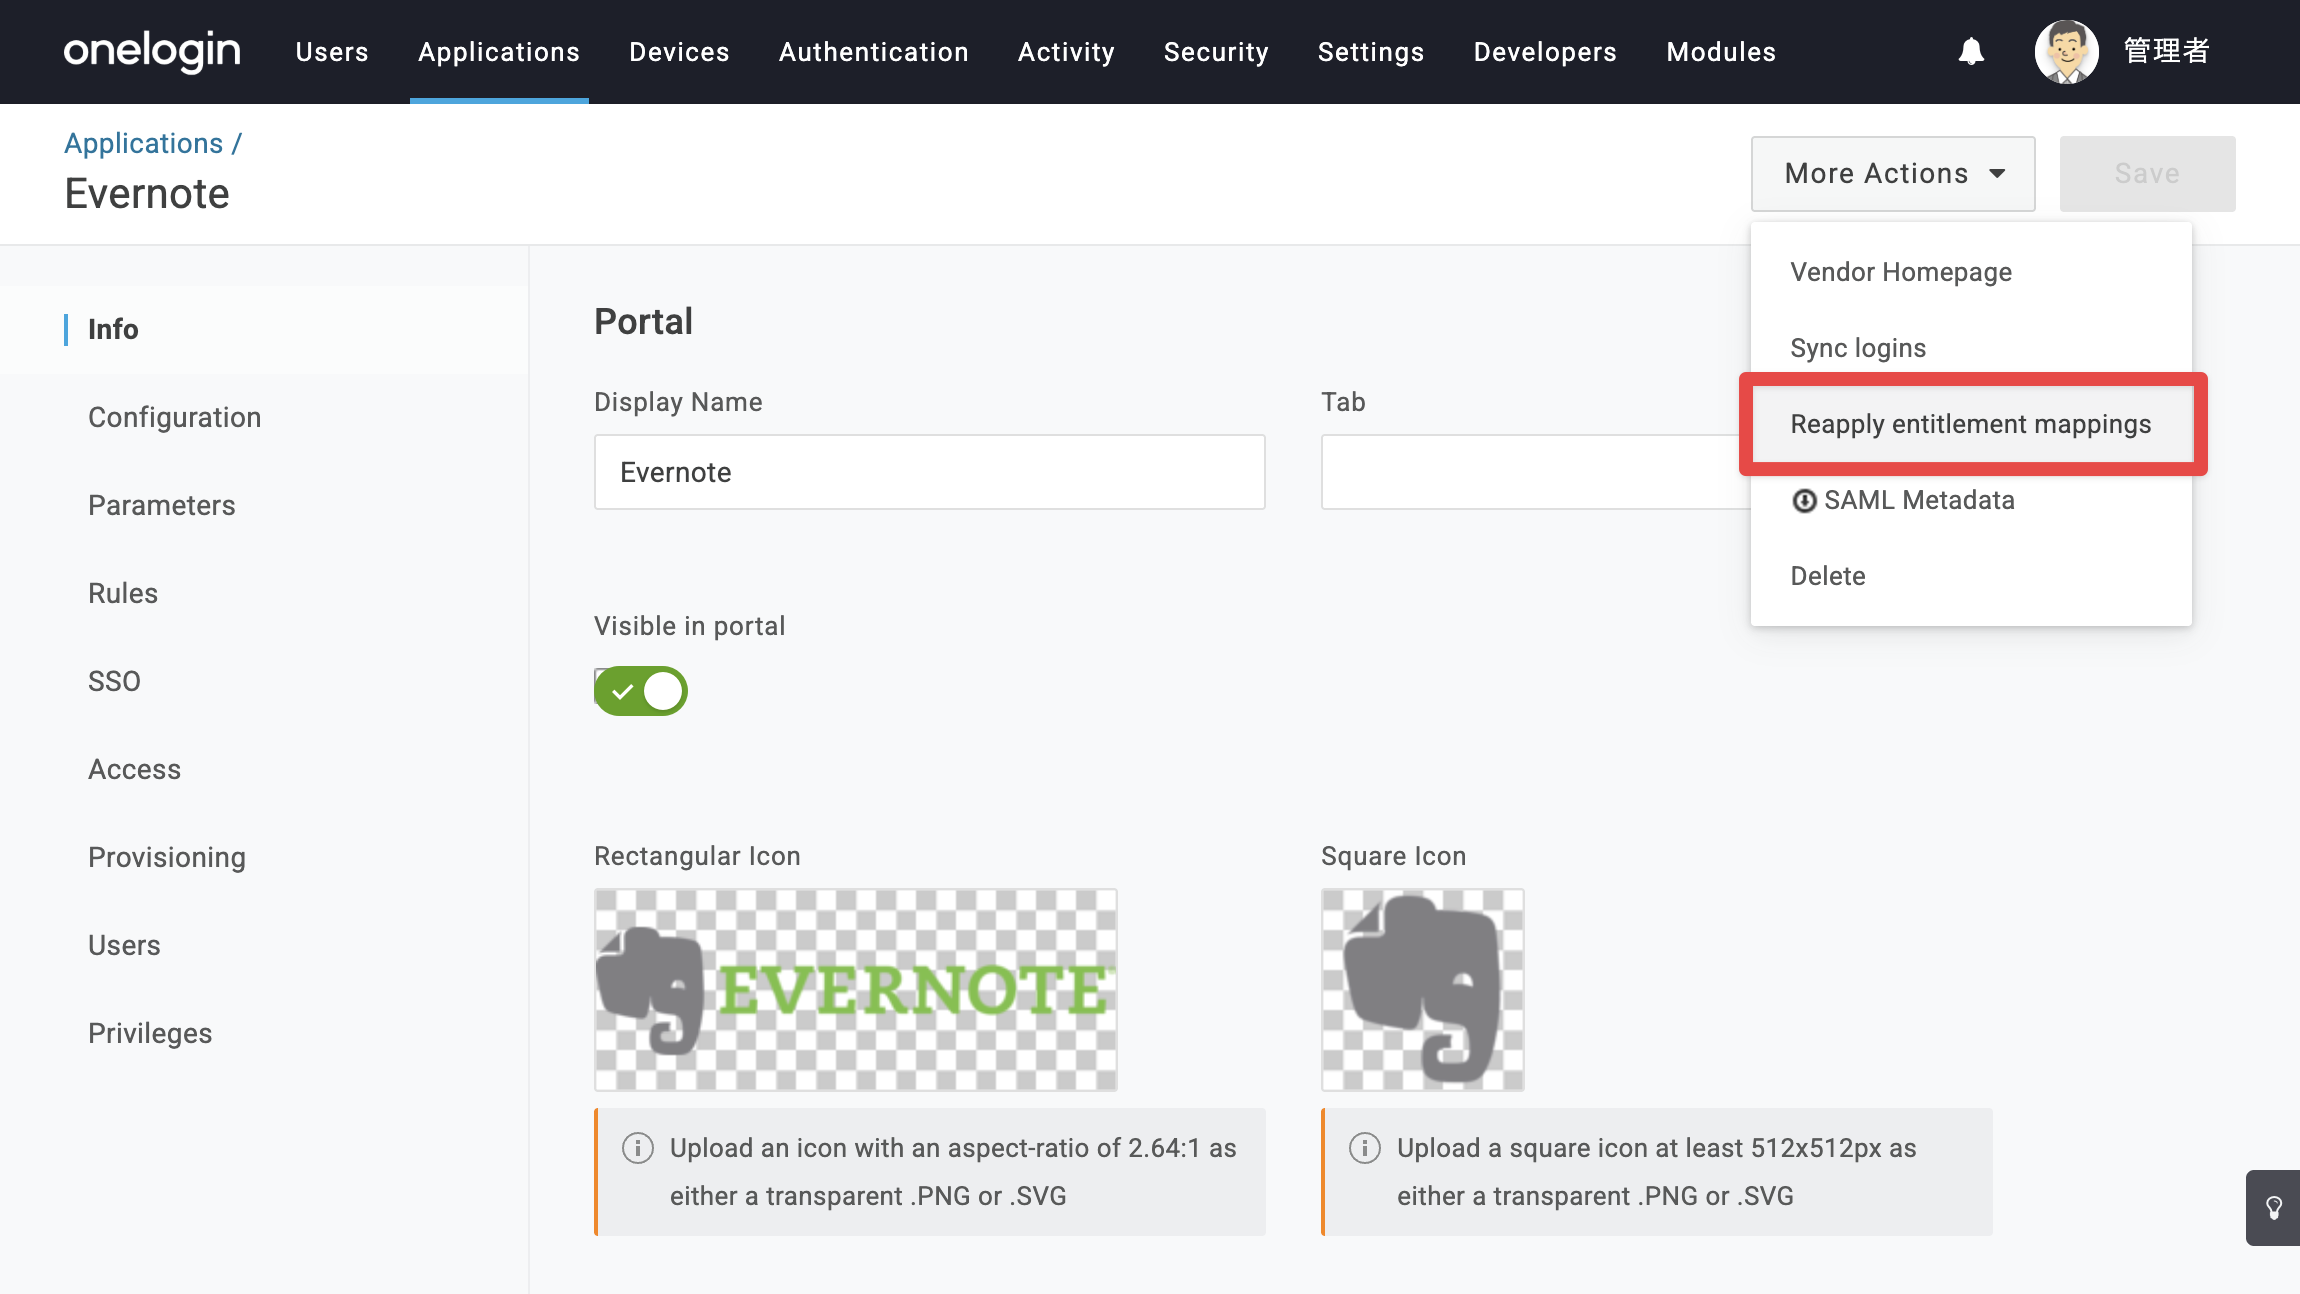Screen dimensions: 2300x1294
Task: Open the Parameters sidebar tab
Action: point(264,505)
